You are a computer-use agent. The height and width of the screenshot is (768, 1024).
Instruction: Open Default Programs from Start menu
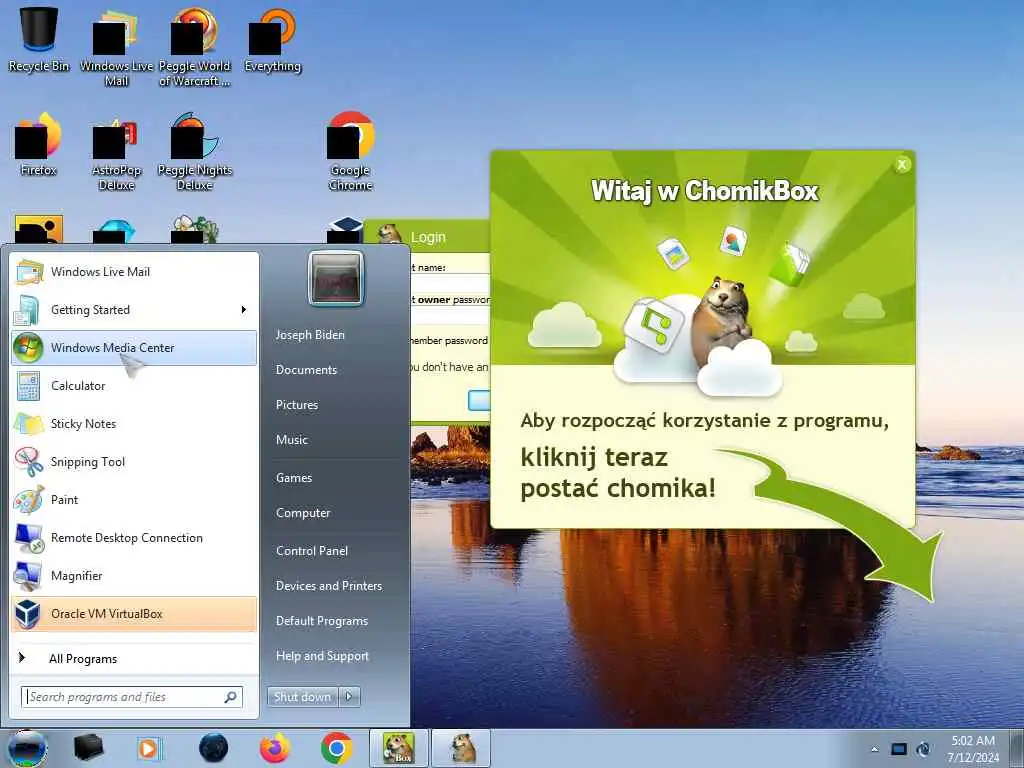click(x=322, y=621)
